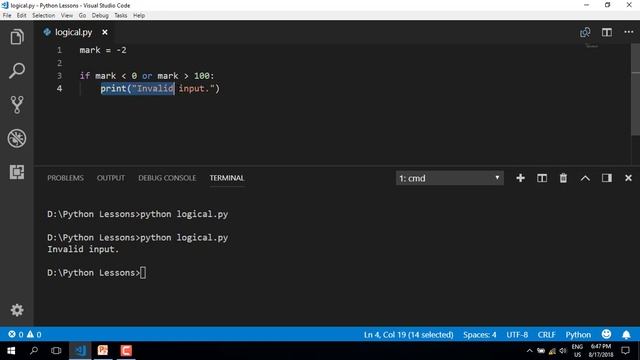Image resolution: width=640 pixels, height=360 pixels.
Task: Change file encoding via 'UTF-8'
Action: click(x=517, y=335)
